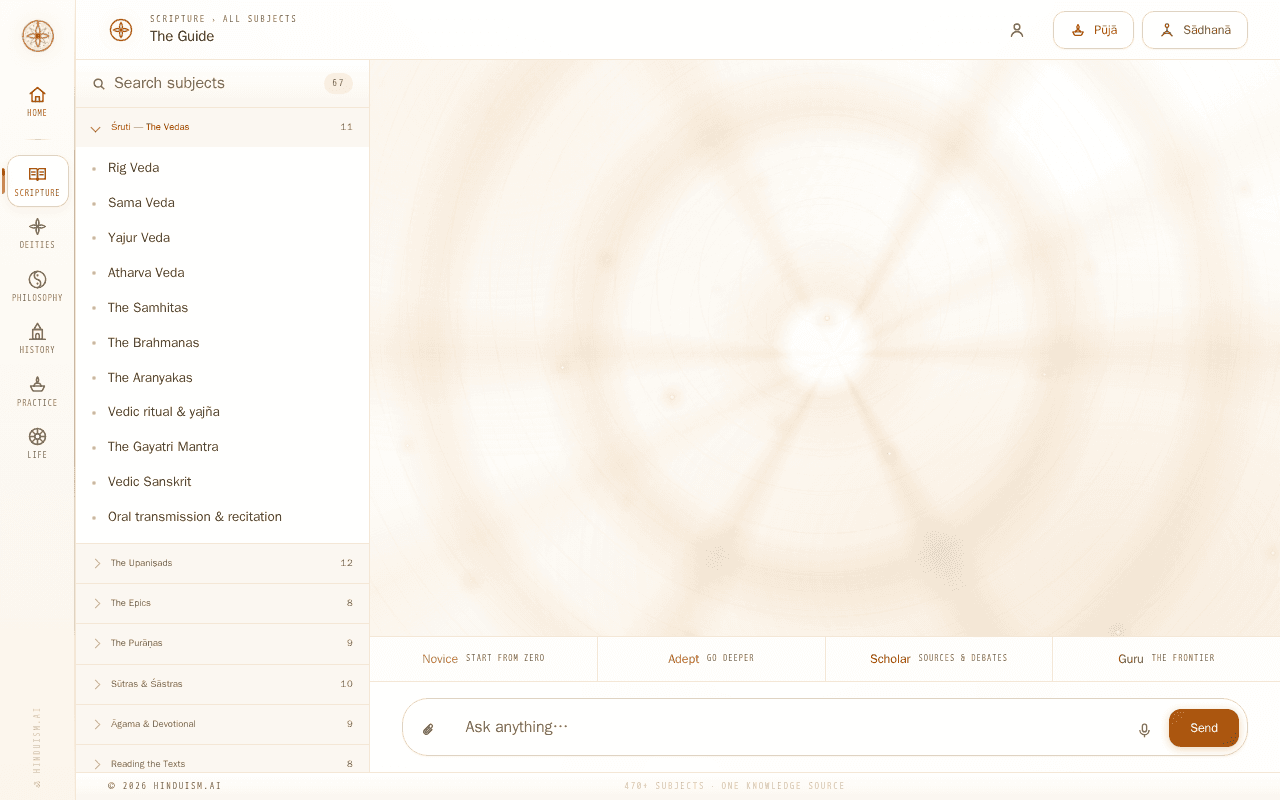
Task: Open the Deities section icon
Action: click(37, 233)
